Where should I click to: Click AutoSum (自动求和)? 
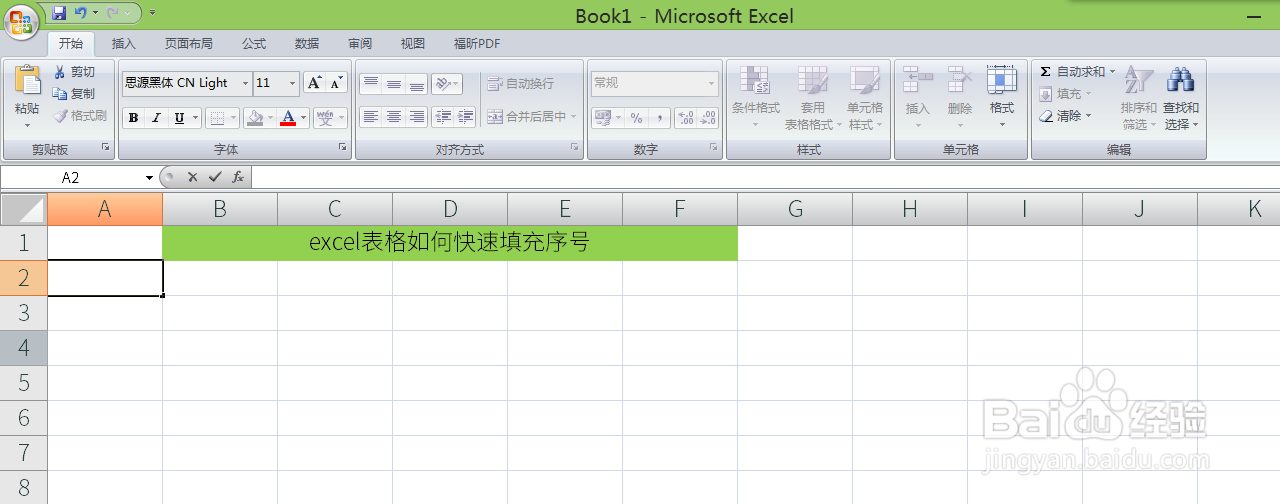coord(1072,72)
